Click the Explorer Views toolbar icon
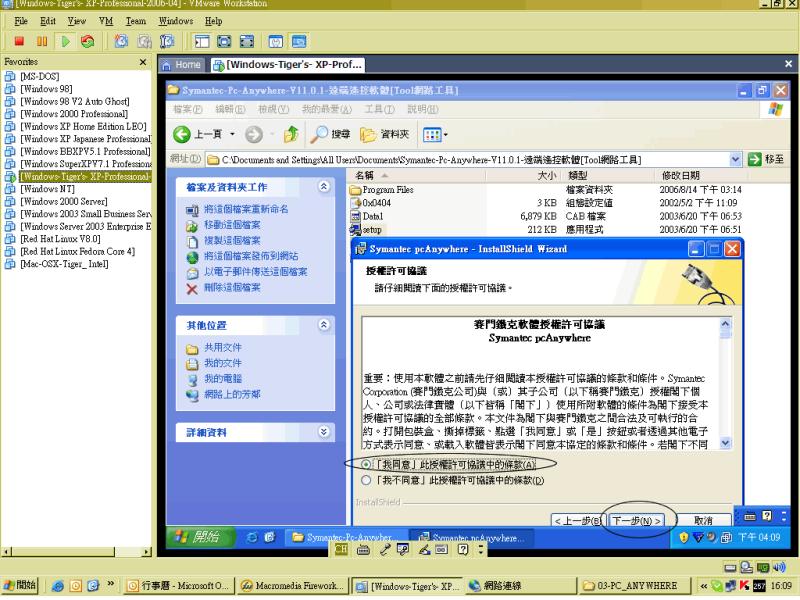 (432, 135)
